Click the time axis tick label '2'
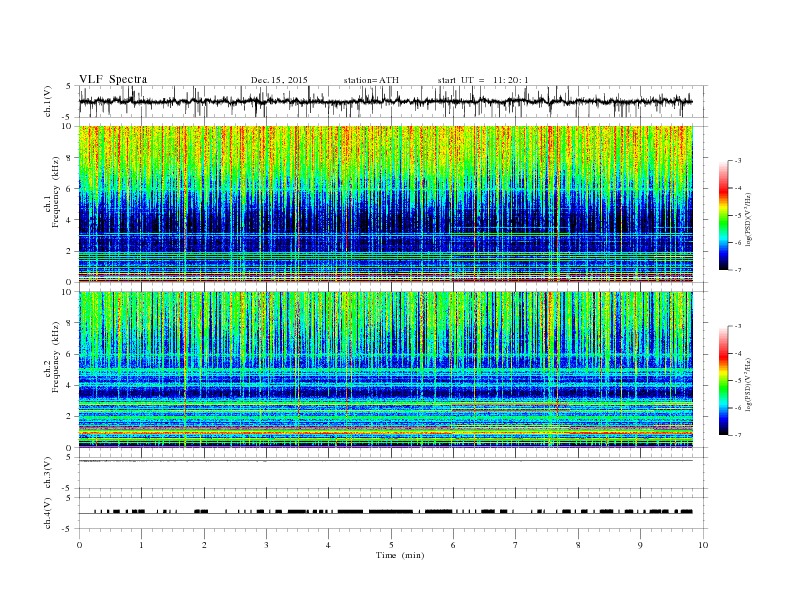Image resolution: width=792 pixels, height=612 pixels. [204, 545]
